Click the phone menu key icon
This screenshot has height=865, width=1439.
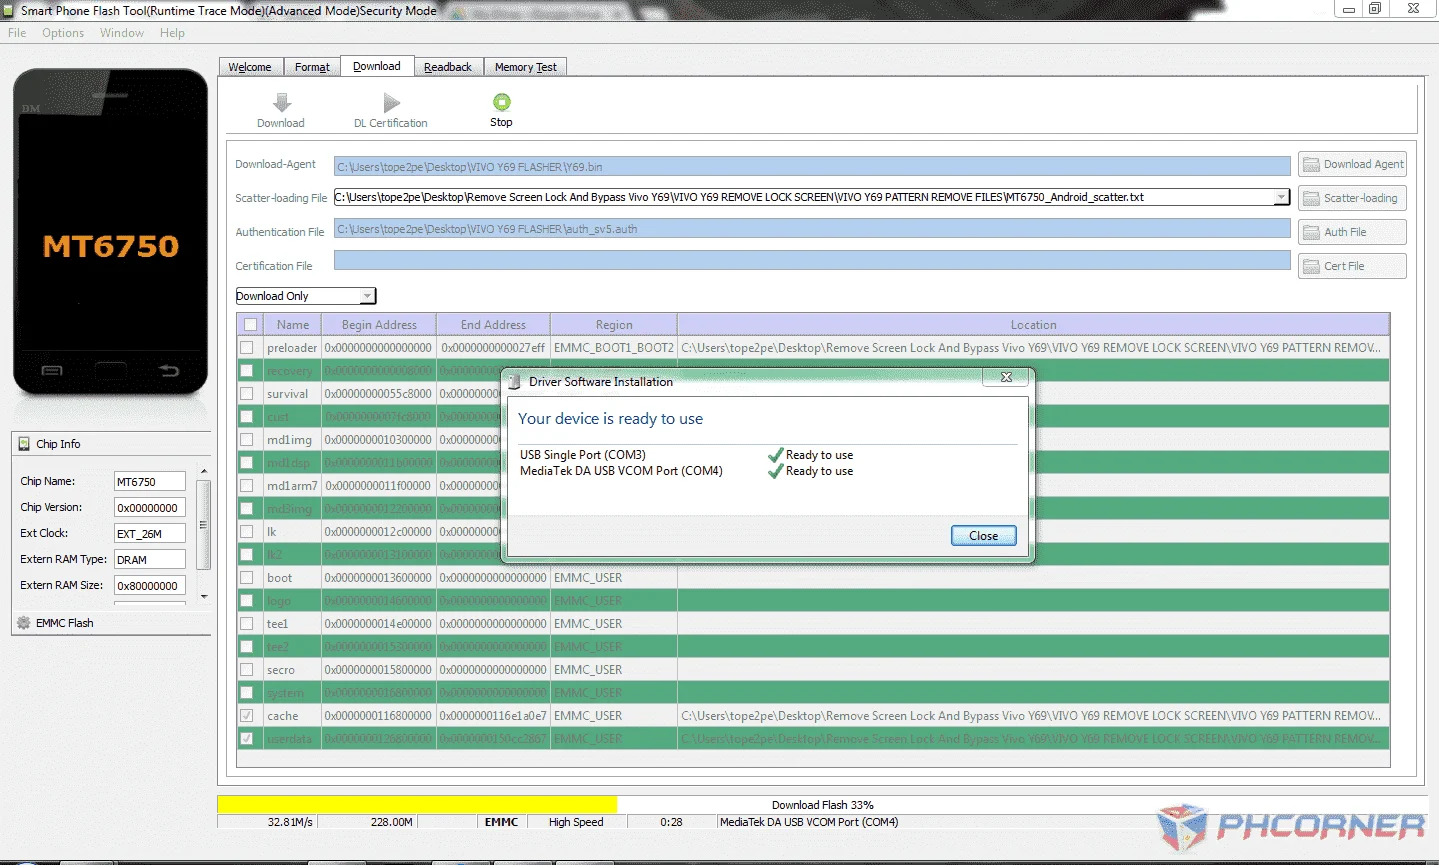[52, 371]
